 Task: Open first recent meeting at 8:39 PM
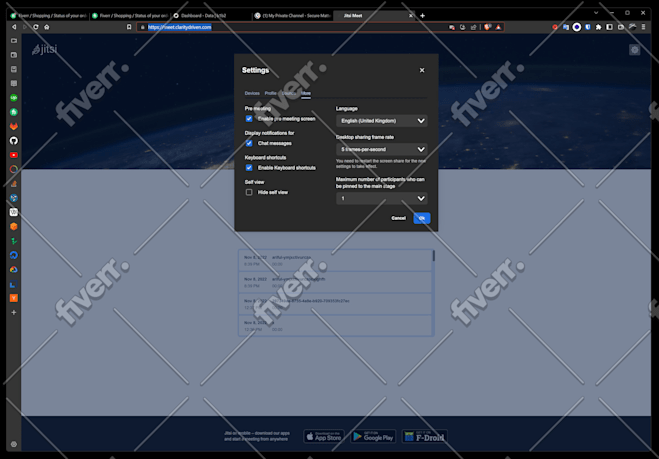pyautogui.click(x=335, y=261)
